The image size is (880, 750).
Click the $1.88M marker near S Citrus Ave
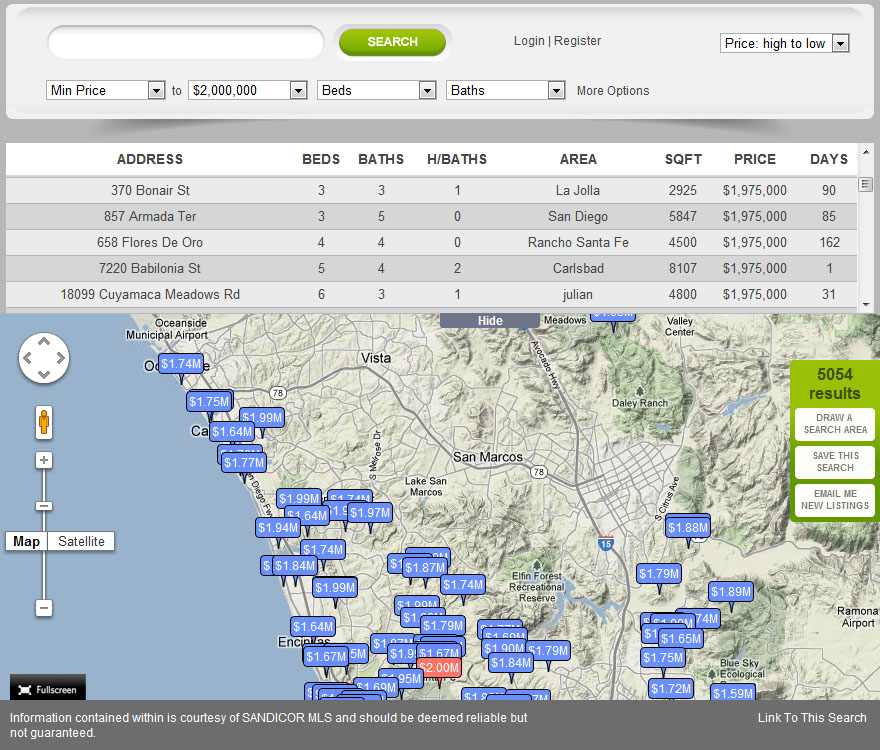point(687,528)
